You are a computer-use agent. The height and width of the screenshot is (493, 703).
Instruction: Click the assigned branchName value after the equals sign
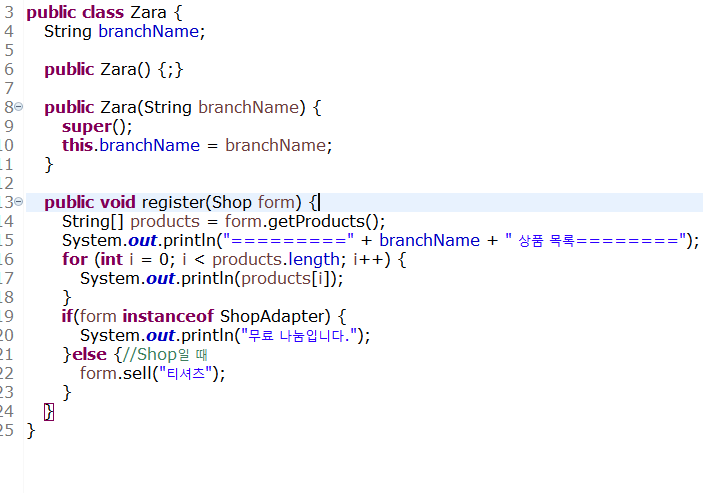point(276,145)
